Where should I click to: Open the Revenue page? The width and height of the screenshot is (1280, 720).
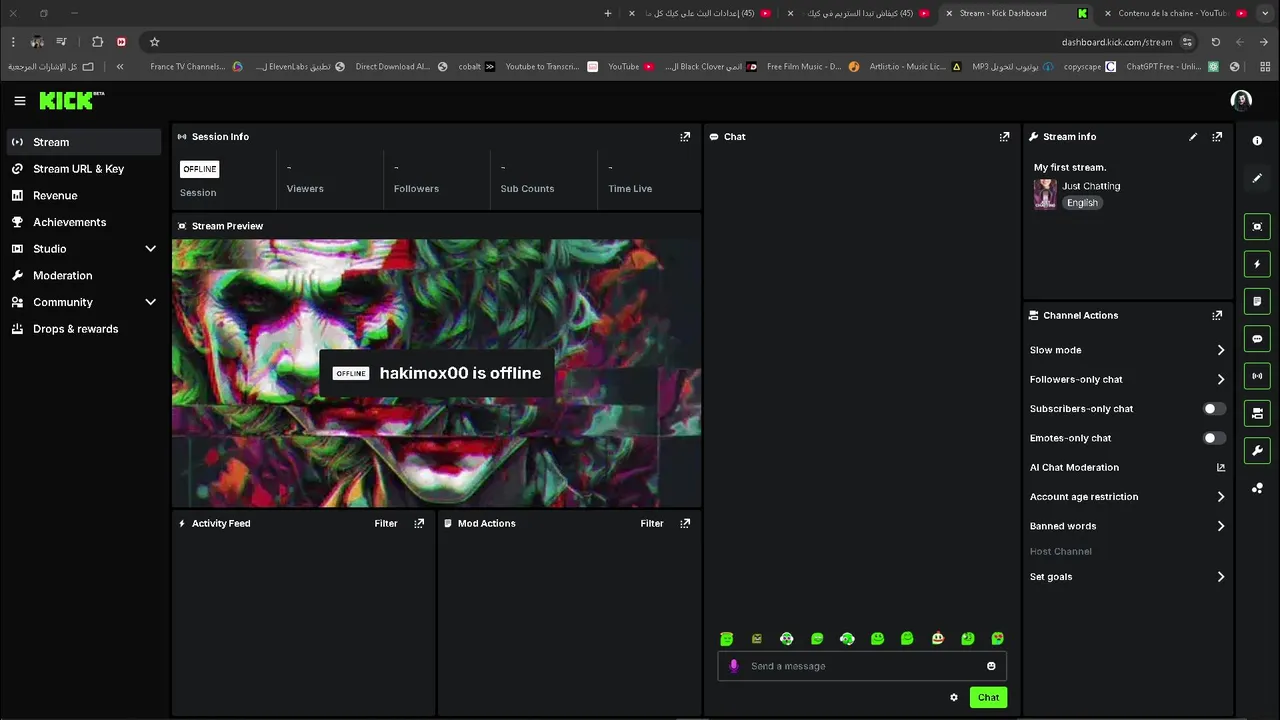click(x=82, y=196)
